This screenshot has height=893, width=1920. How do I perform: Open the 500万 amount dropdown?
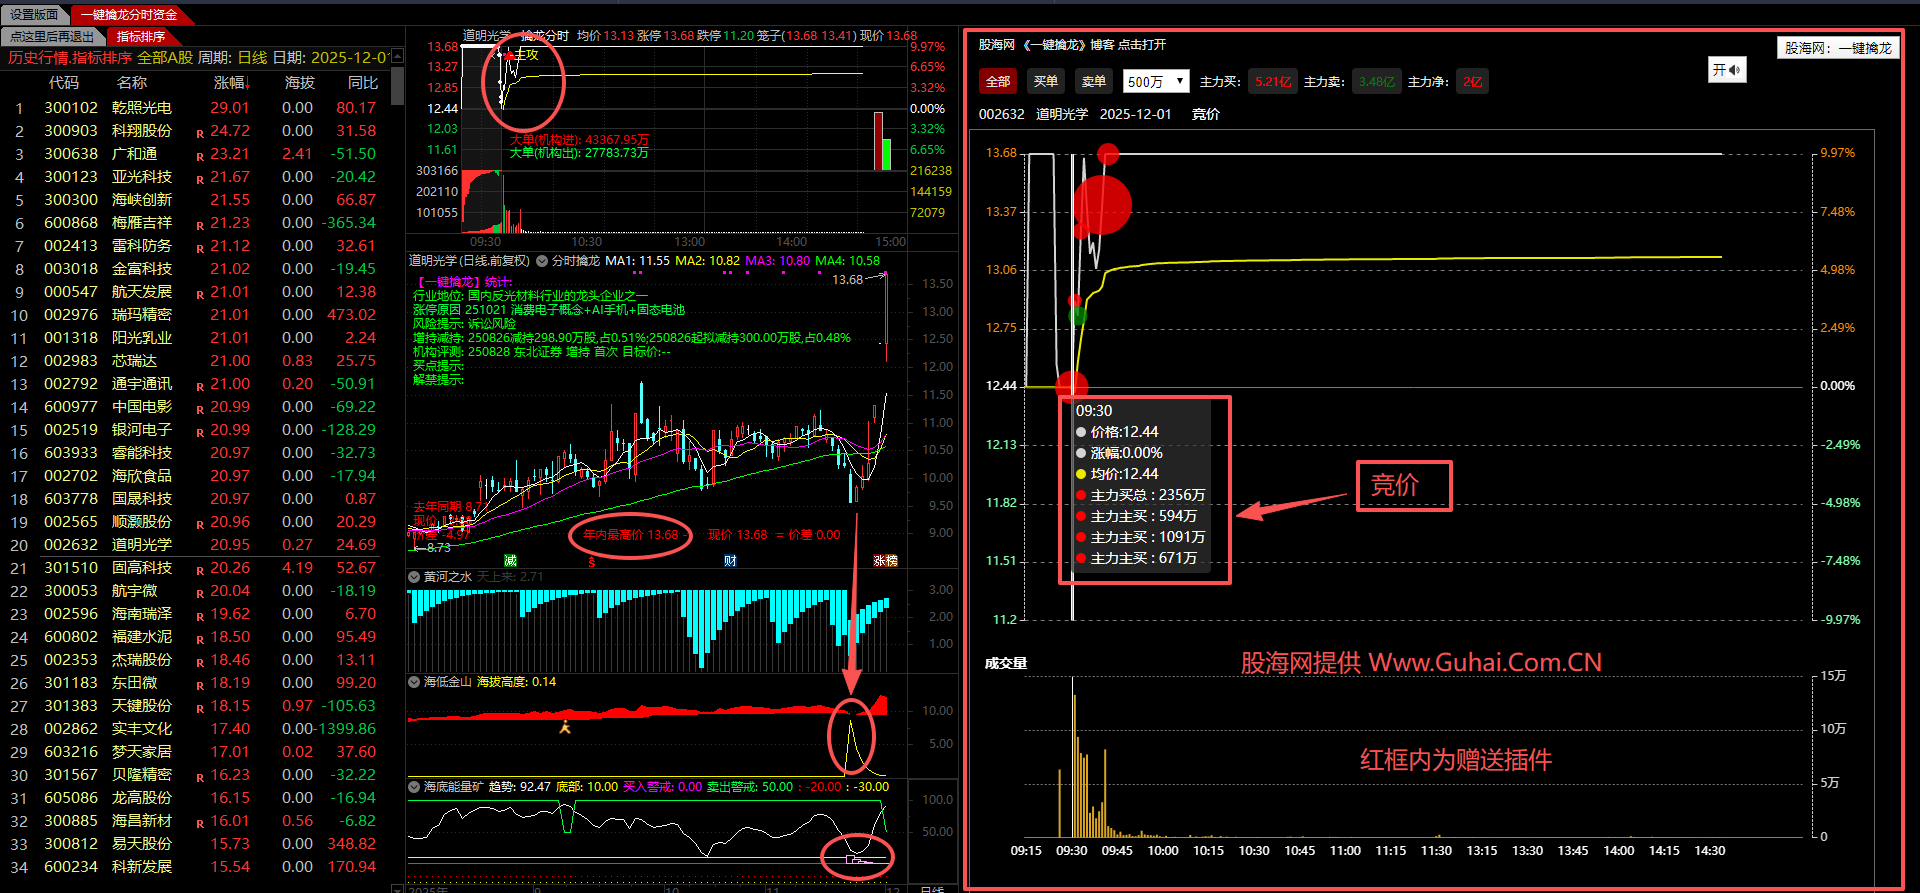click(1155, 82)
